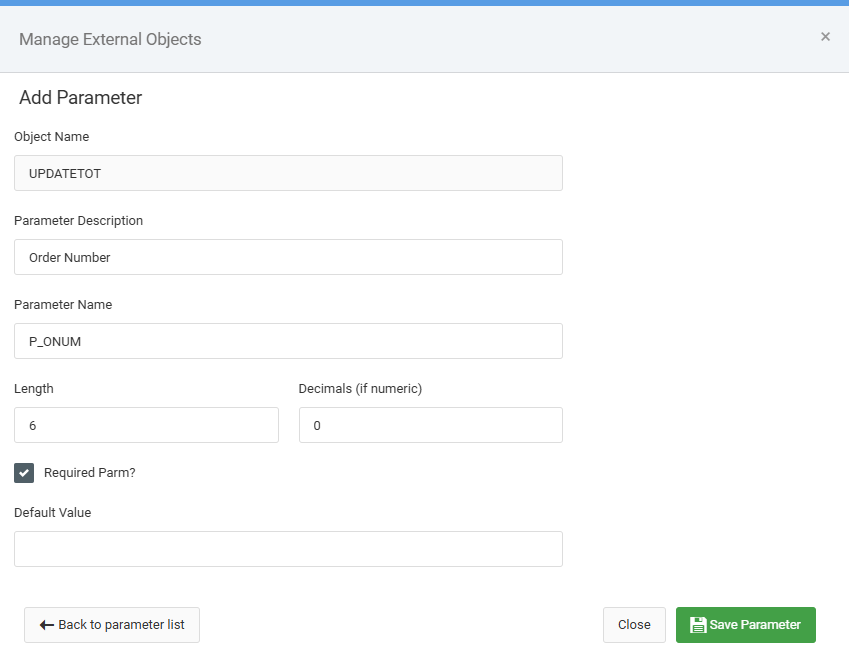Click the Parameter Description label
Viewport: 849px width, 661px height.
pyautogui.click(x=79, y=221)
